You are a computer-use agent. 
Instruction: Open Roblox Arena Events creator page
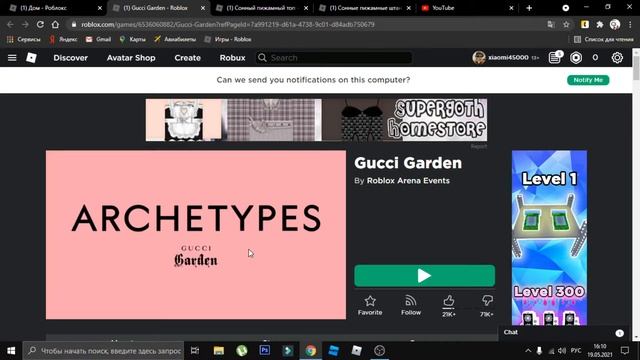[408, 180]
